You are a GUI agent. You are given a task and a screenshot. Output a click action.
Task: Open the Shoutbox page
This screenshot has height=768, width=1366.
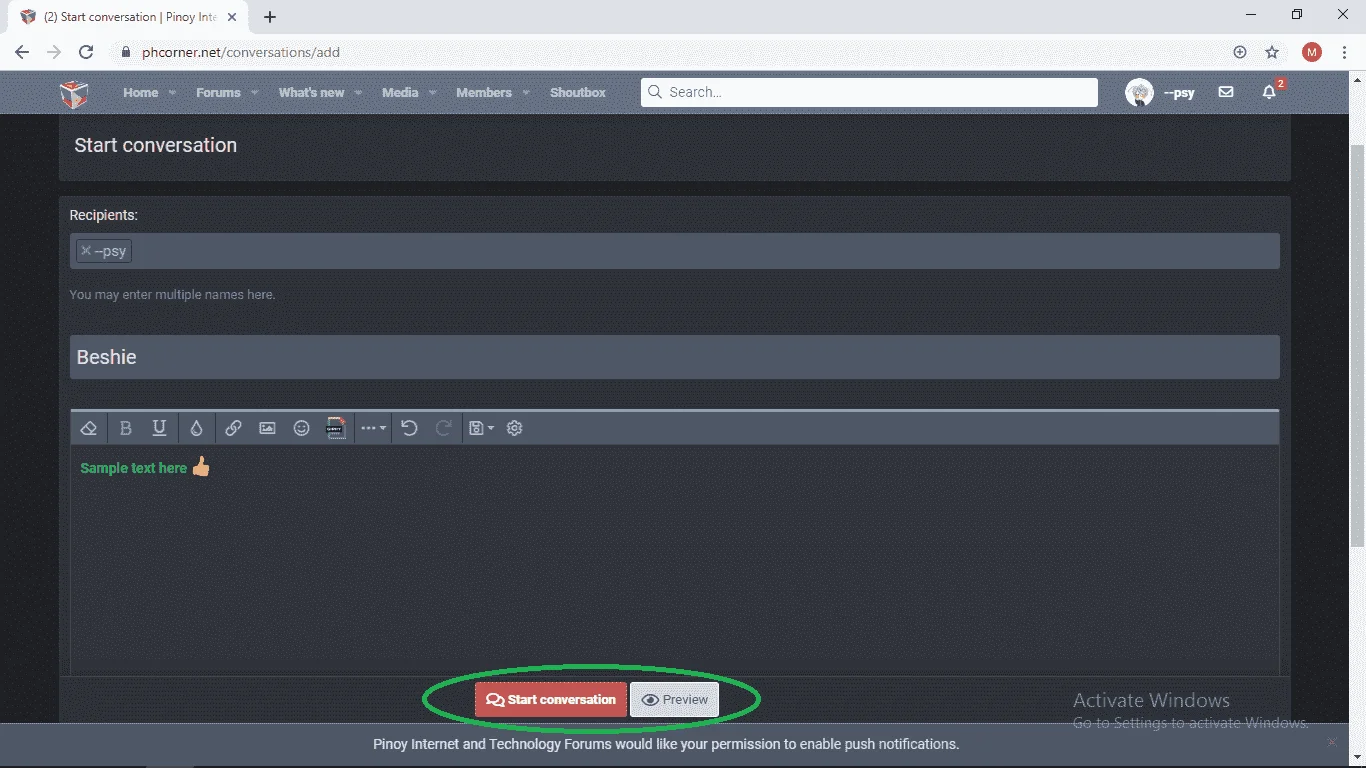pyautogui.click(x=578, y=92)
